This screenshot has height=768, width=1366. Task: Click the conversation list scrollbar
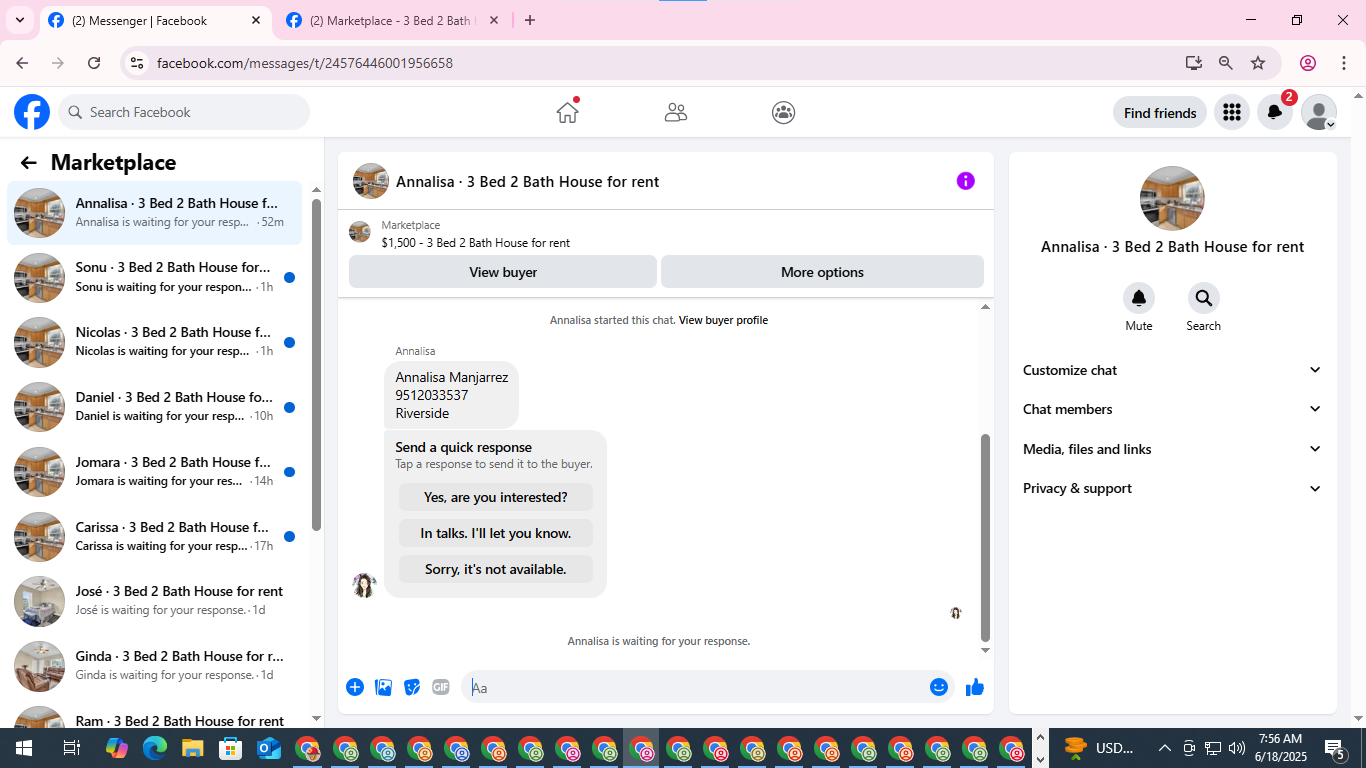point(316,365)
